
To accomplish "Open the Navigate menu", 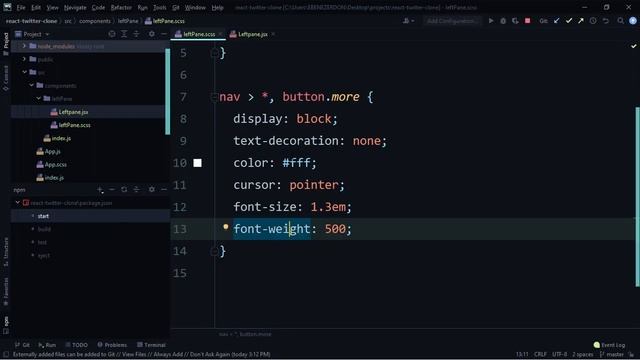I will pyautogui.click(x=75, y=7).
